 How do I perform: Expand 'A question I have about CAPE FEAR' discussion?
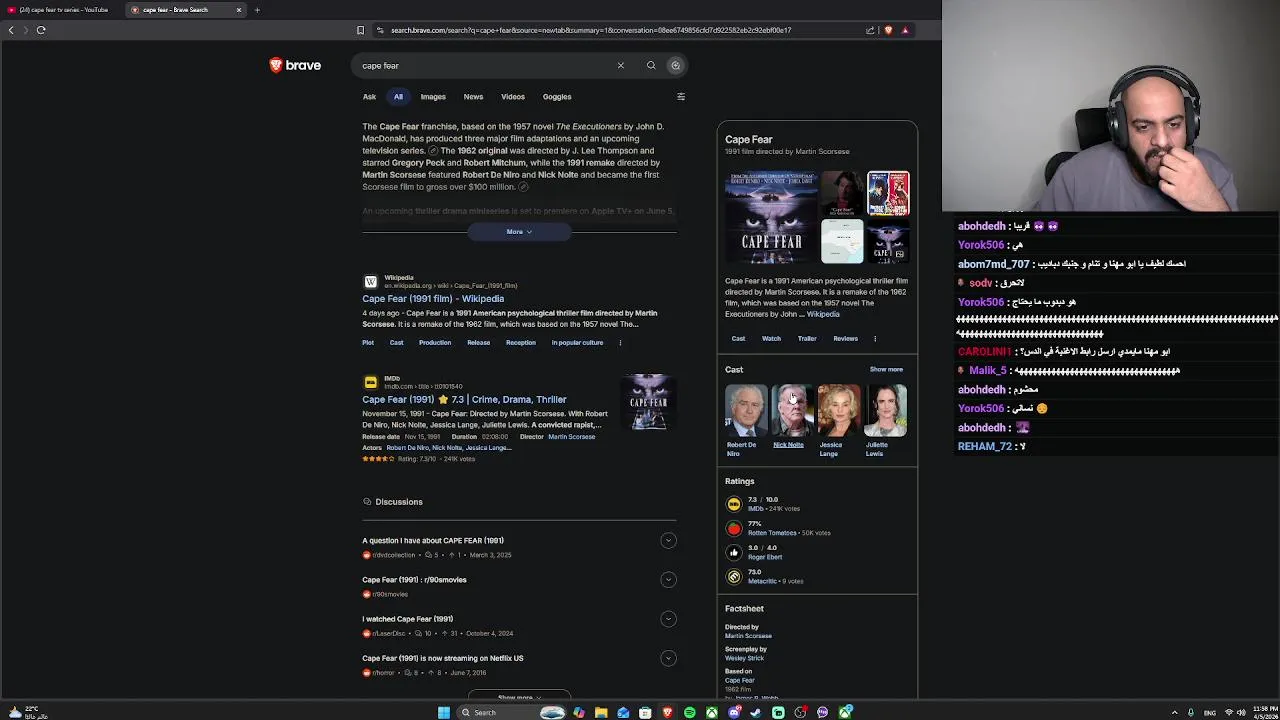(668, 541)
